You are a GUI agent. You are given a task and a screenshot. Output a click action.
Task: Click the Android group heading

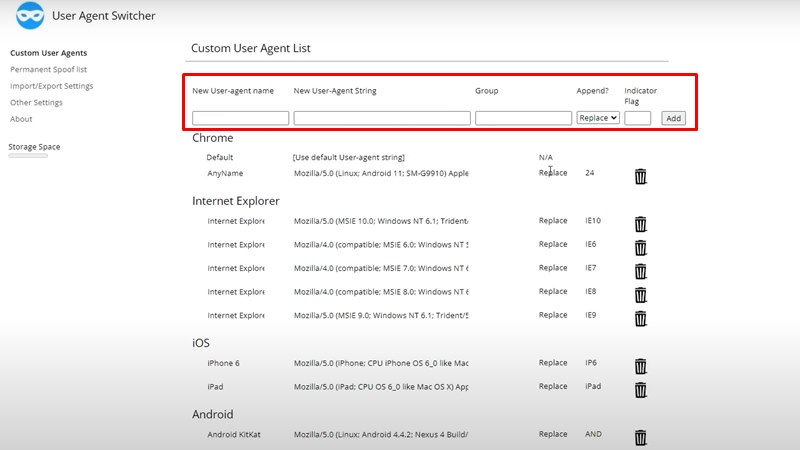pos(213,414)
